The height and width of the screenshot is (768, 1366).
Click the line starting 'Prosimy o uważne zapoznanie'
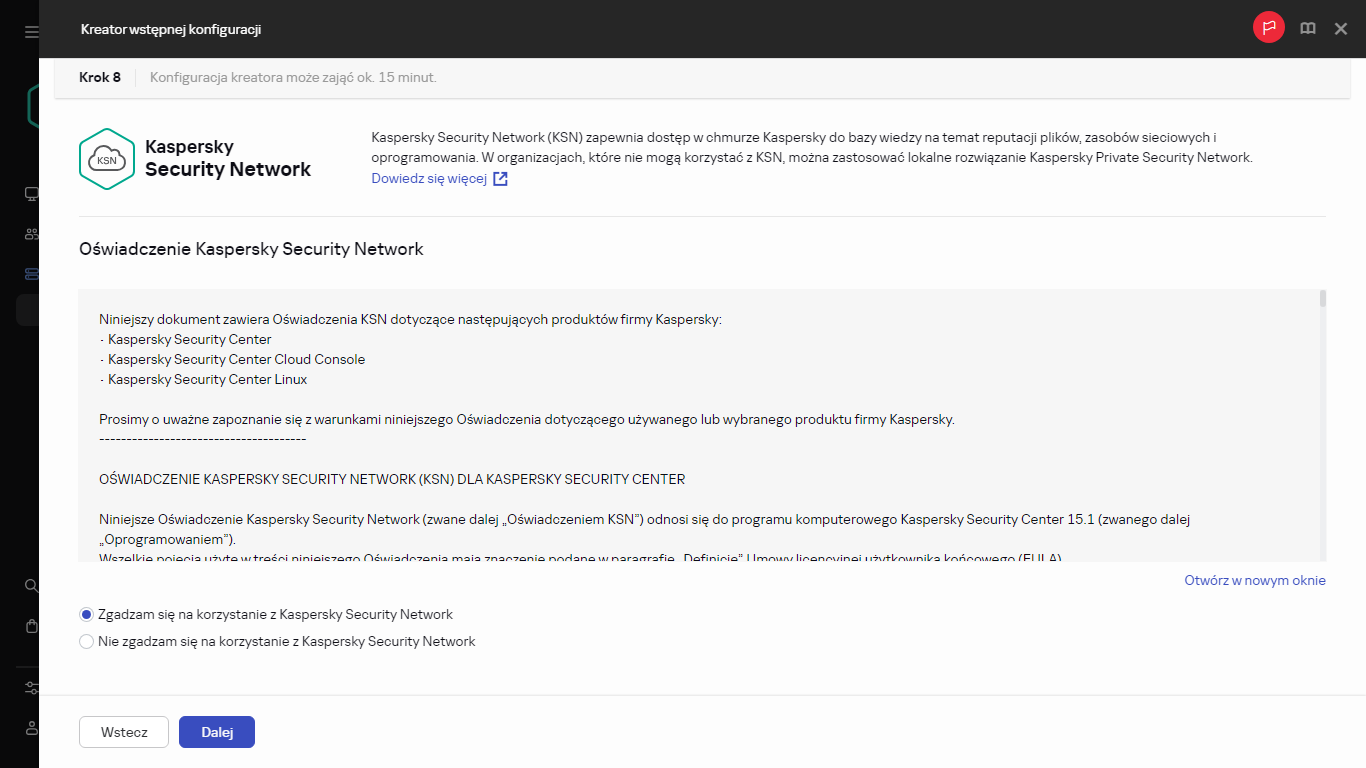point(527,419)
